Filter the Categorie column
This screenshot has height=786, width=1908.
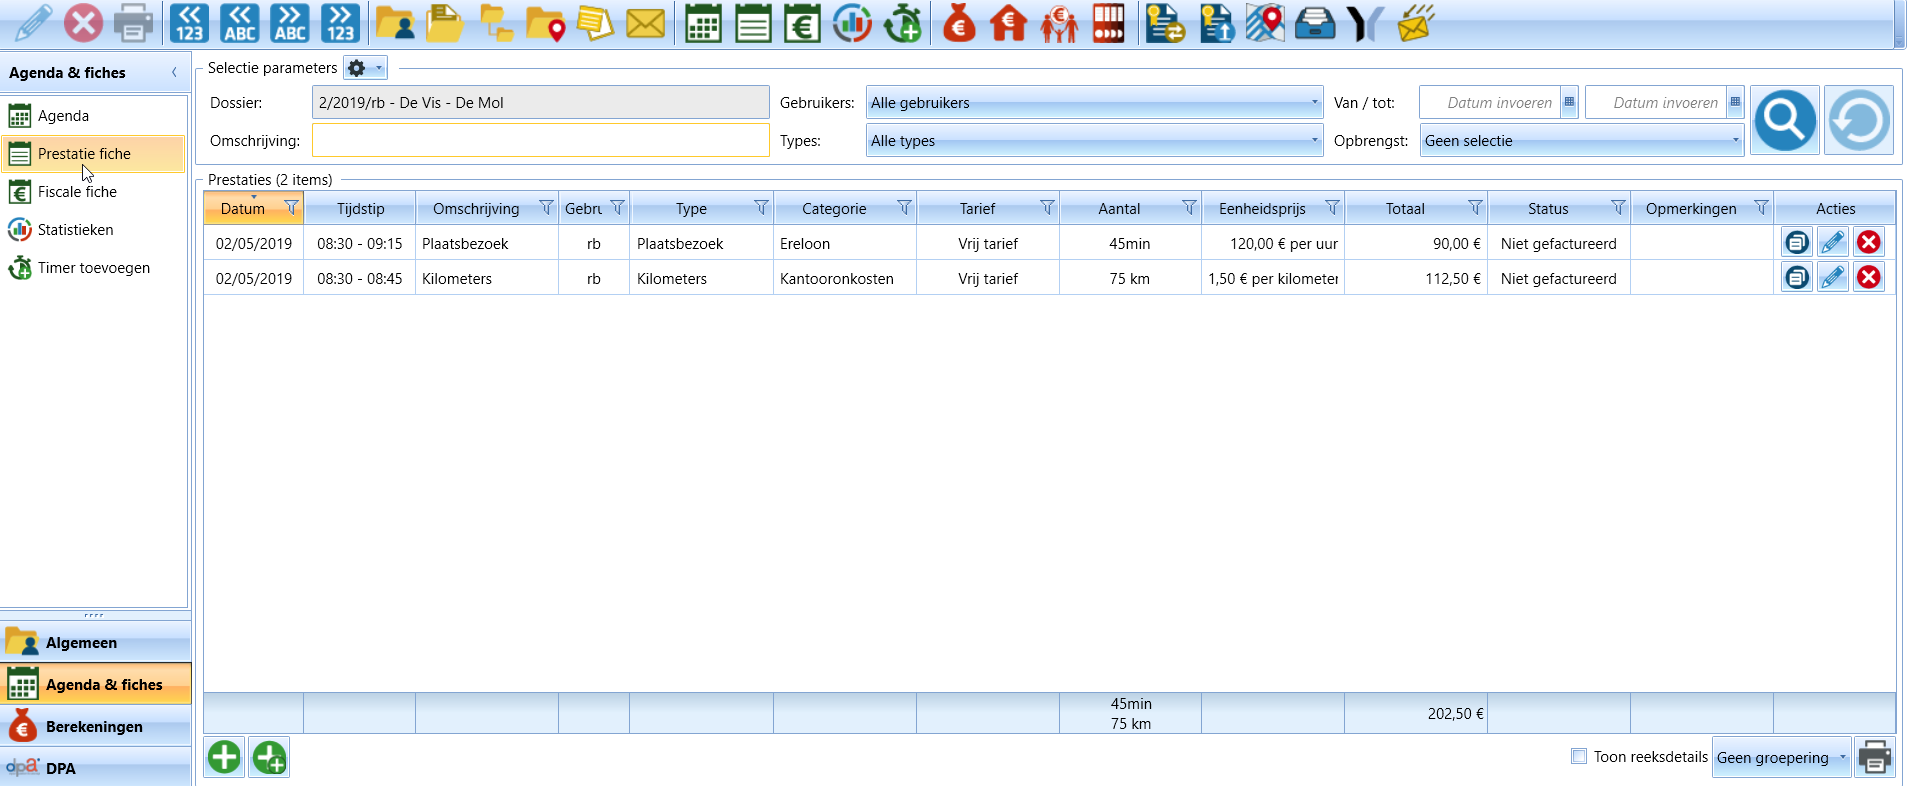tap(904, 207)
